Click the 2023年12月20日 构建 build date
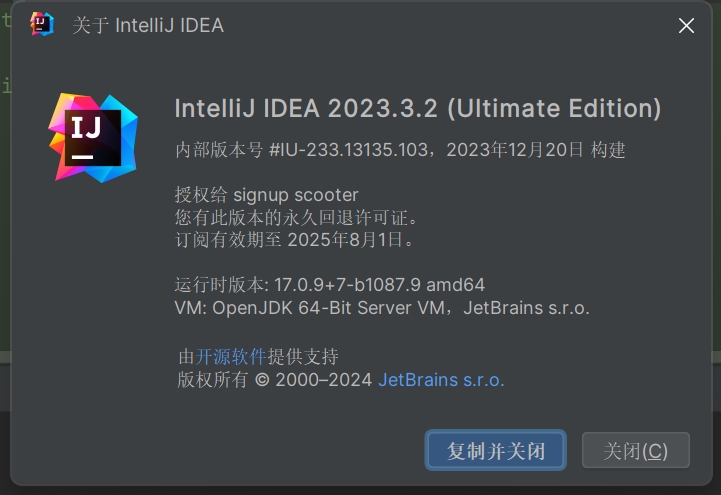Image resolution: width=721 pixels, height=495 pixels. tap(535, 150)
